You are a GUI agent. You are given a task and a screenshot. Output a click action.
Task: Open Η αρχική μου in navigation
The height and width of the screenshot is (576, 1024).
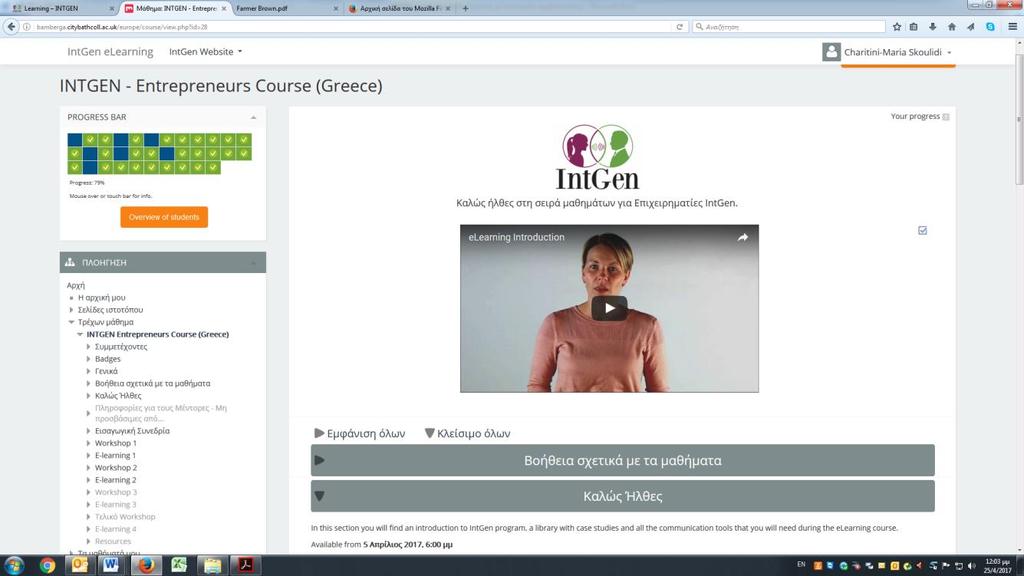coord(101,298)
